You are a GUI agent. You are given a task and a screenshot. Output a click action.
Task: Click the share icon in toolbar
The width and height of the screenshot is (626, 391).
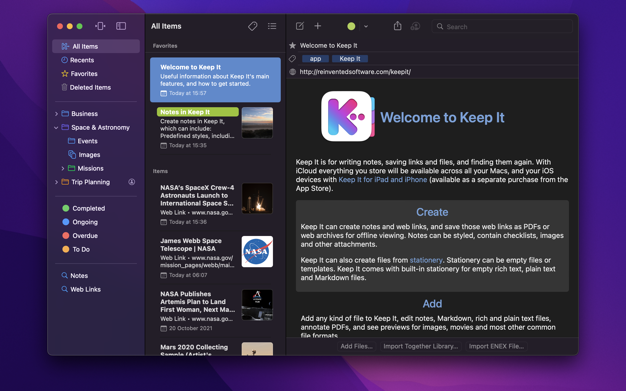[x=397, y=26]
